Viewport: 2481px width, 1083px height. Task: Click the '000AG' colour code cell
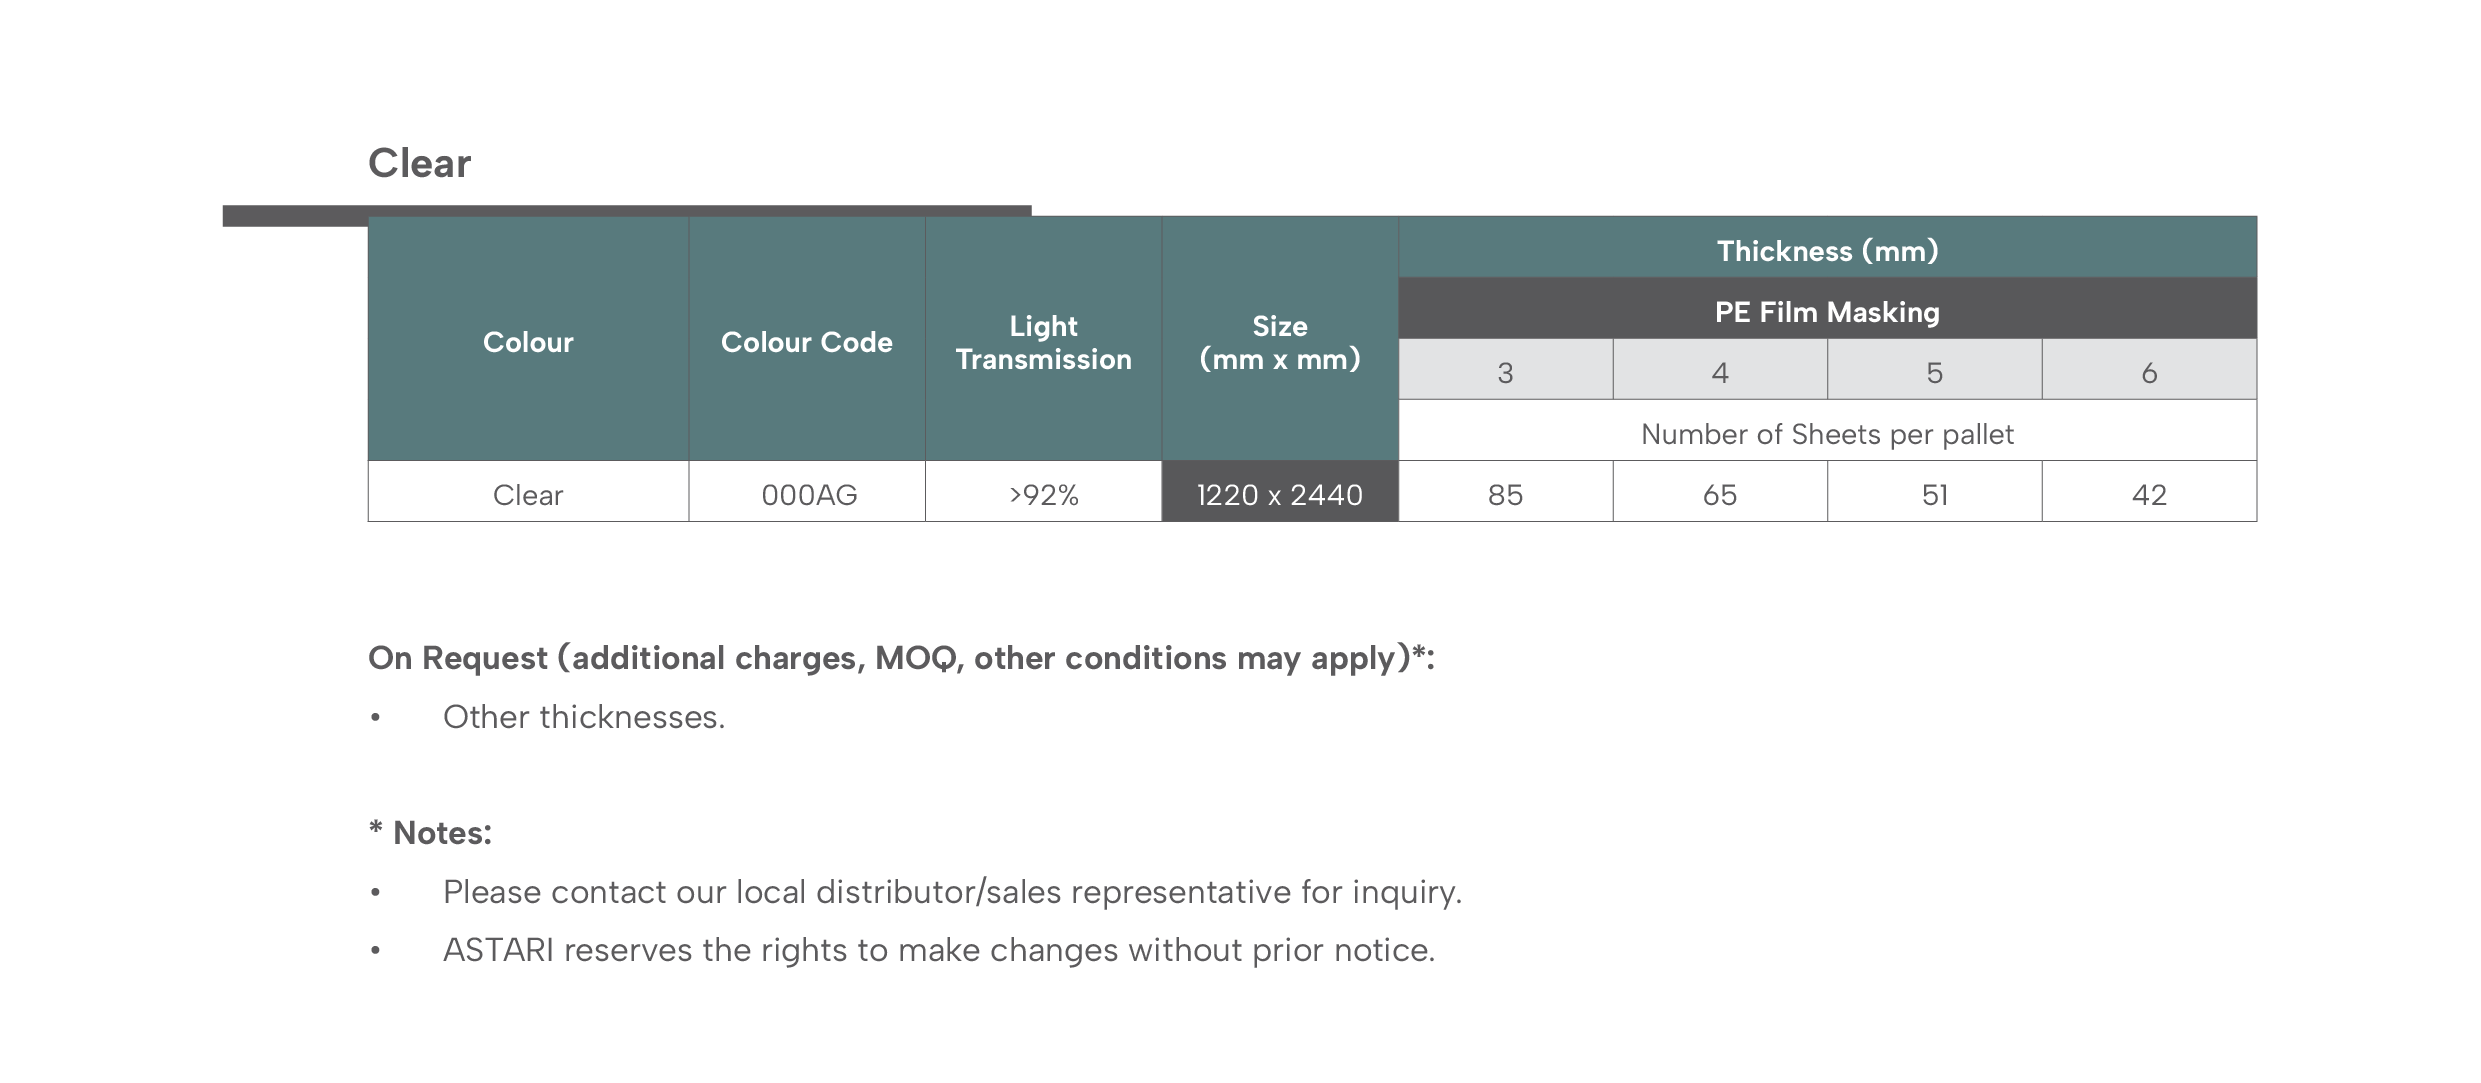coord(807,492)
